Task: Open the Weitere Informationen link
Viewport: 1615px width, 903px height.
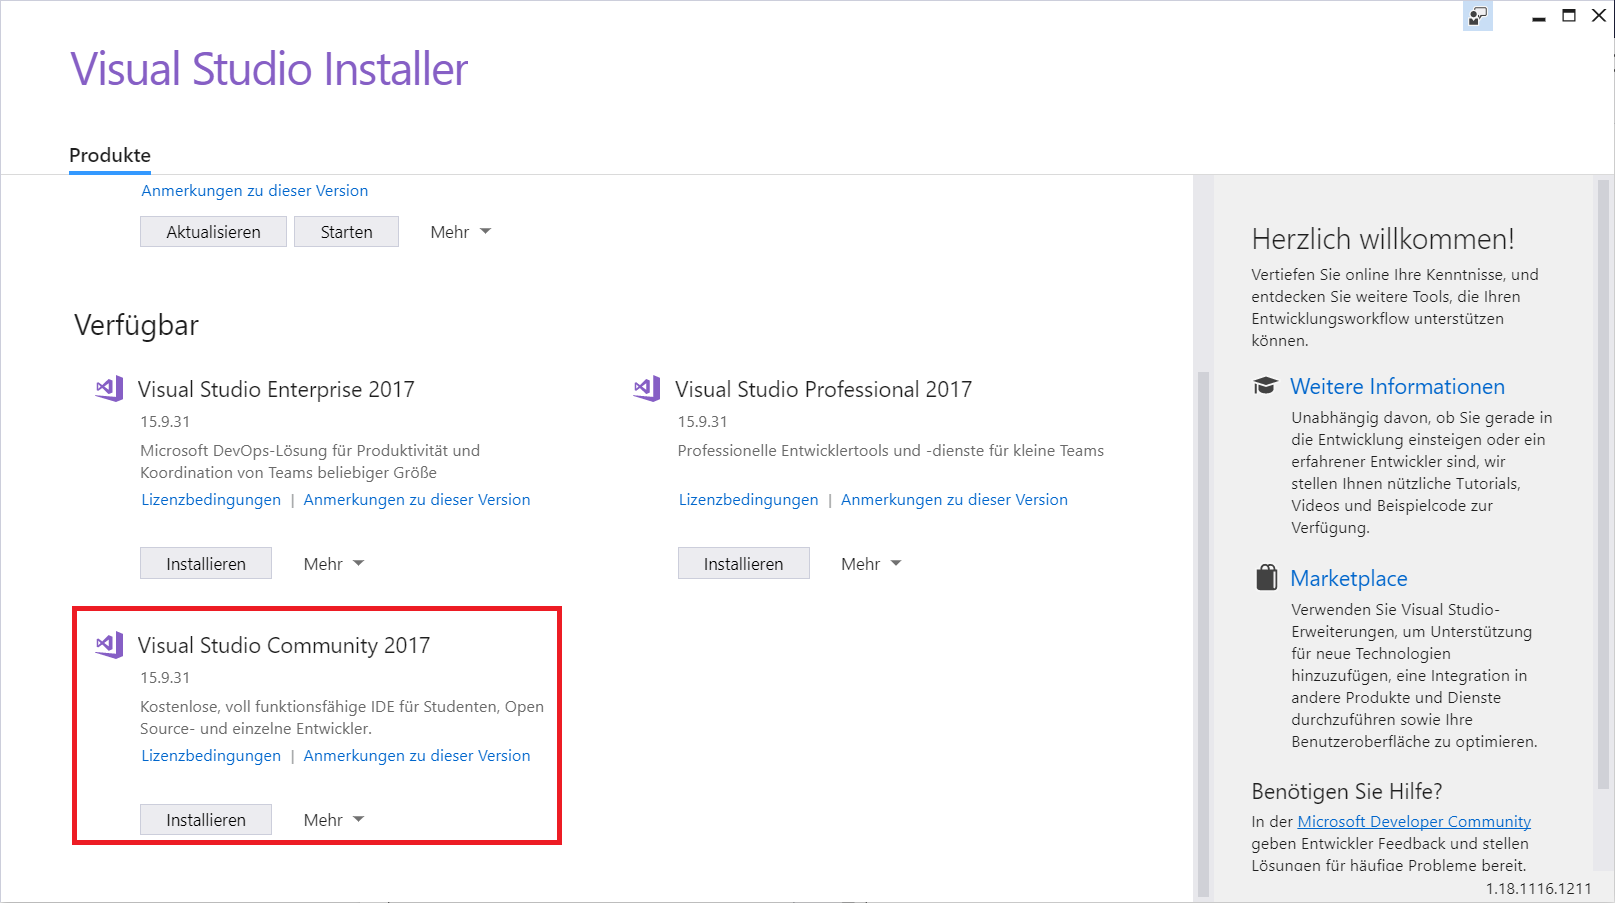Action: [1397, 387]
